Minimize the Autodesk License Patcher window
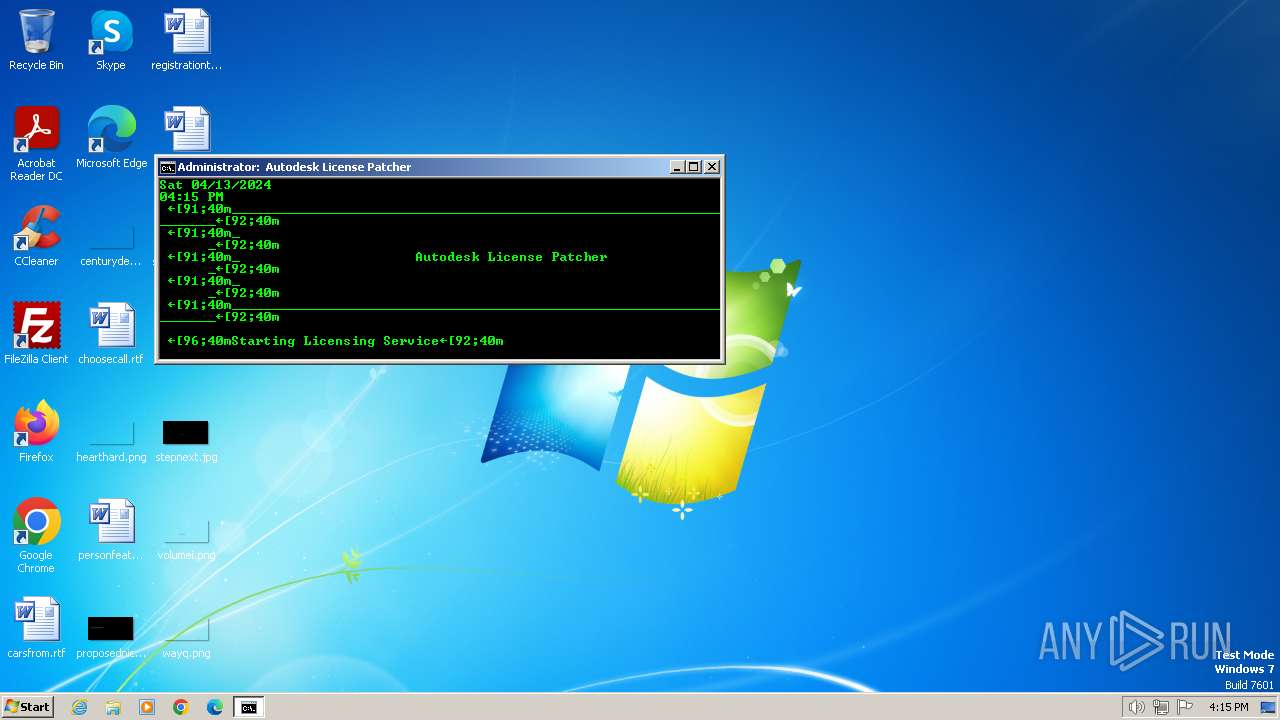This screenshot has height=720, width=1280. point(676,167)
